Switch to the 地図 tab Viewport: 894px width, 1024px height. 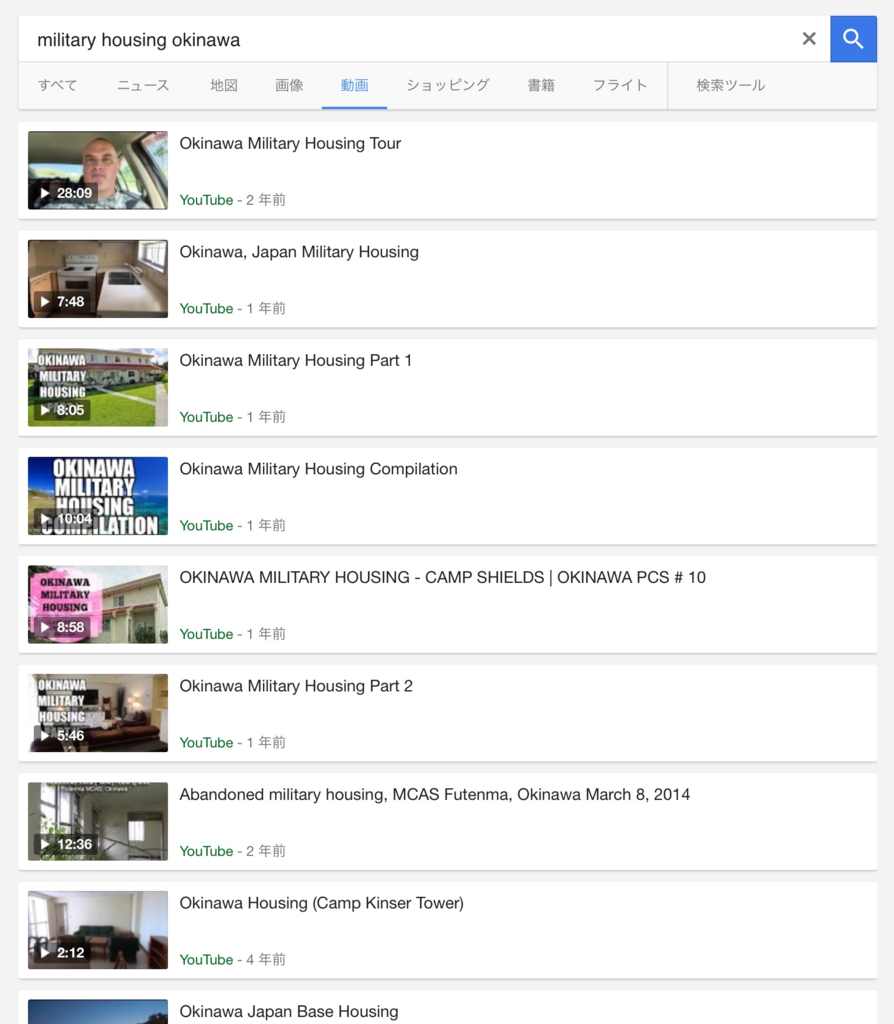pos(224,86)
